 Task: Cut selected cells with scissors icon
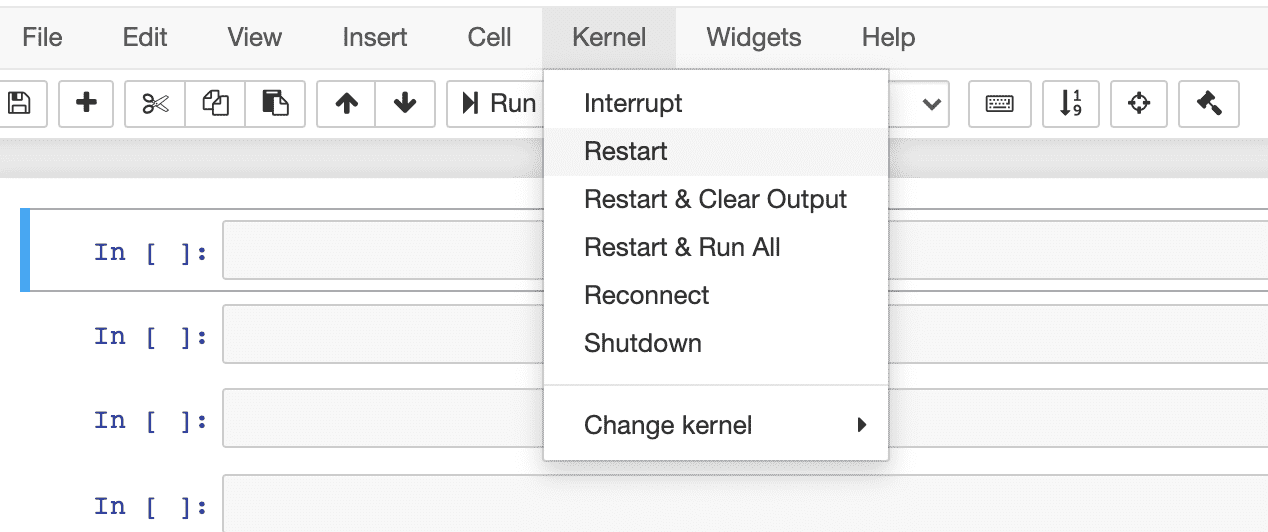click(x=155, y=103)
